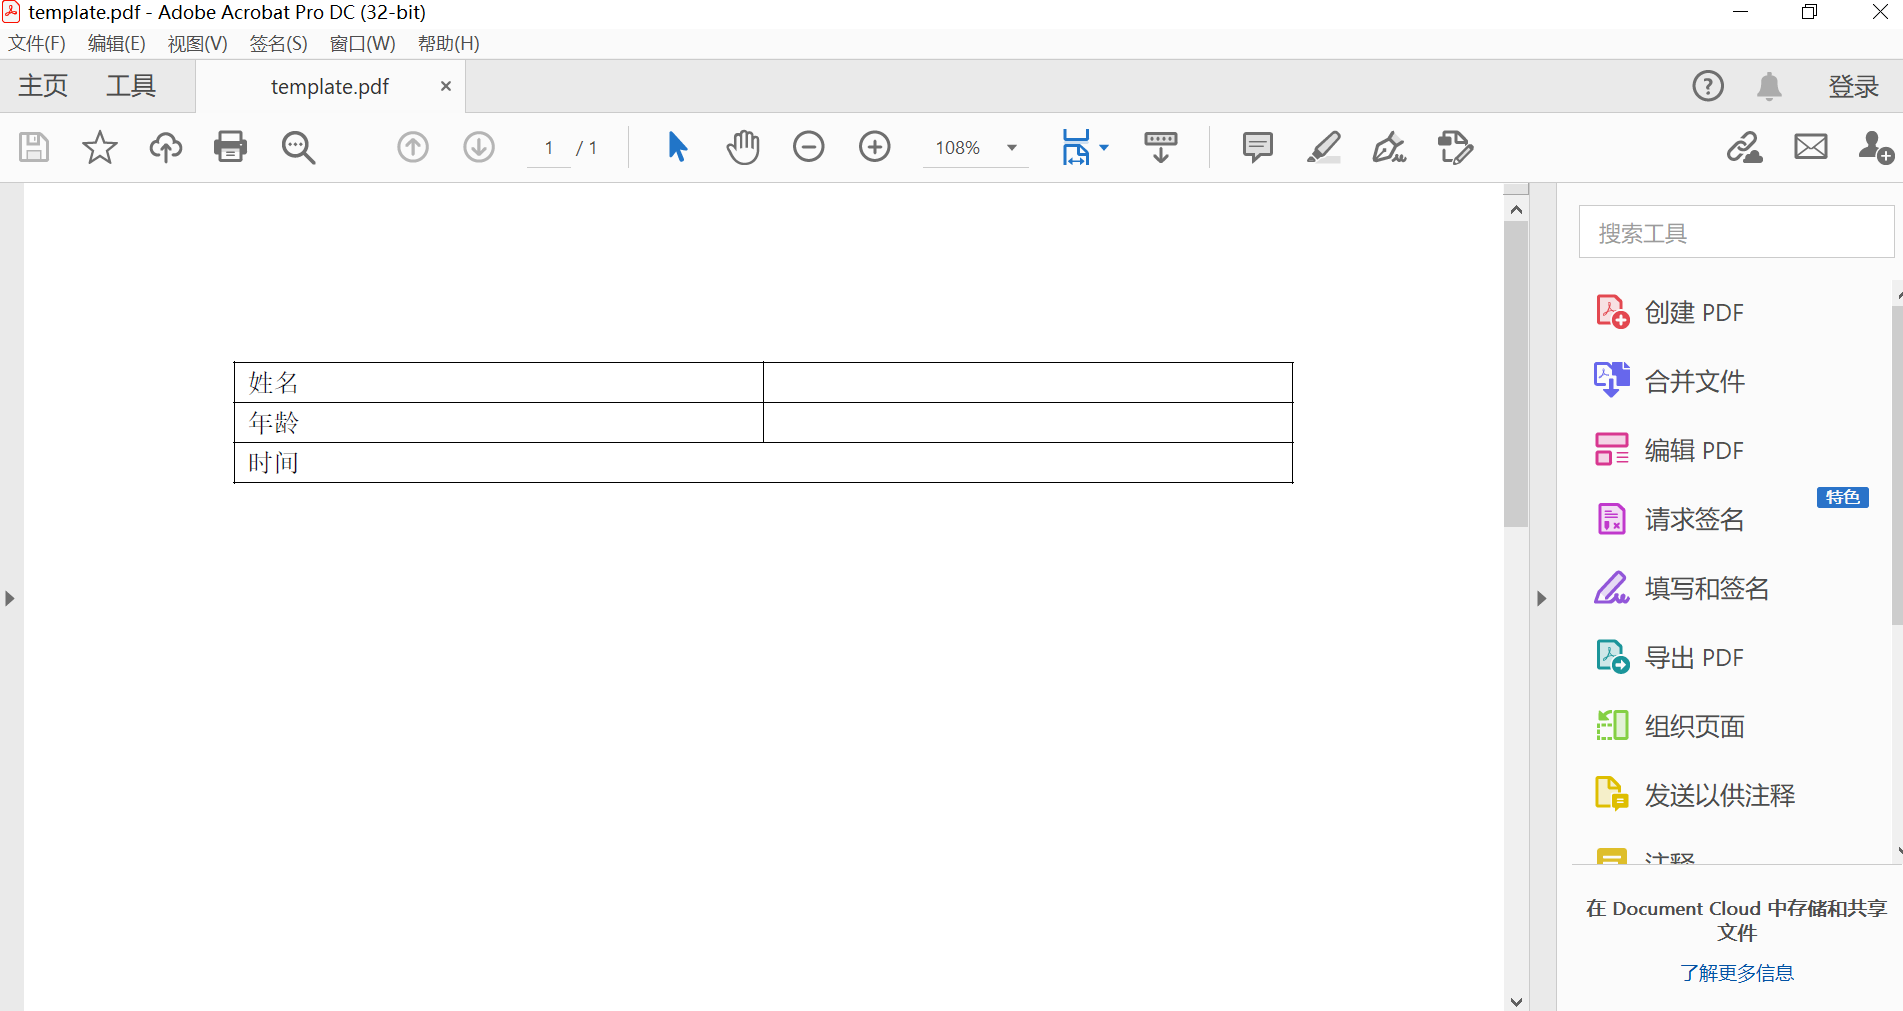Switch to the 主页 tab

click(43, 86)
